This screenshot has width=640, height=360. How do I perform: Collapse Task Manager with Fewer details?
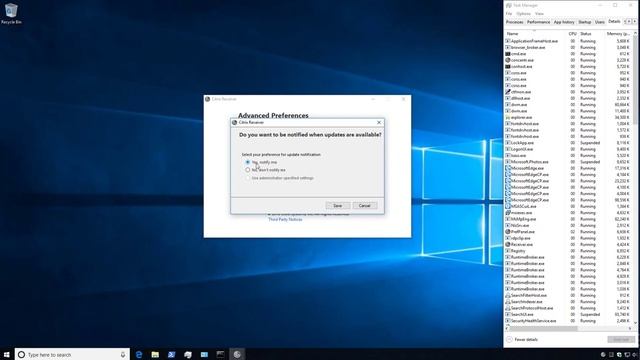522,340
